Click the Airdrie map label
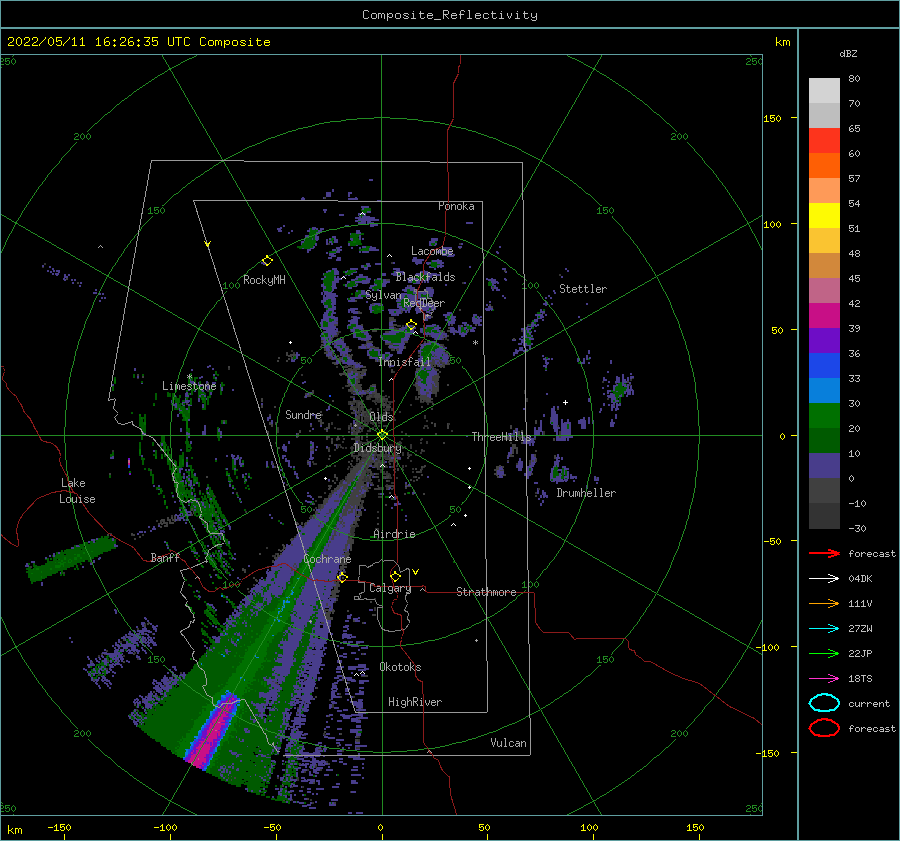The width and height of the screenshot is (900, 841). (394, 534)
